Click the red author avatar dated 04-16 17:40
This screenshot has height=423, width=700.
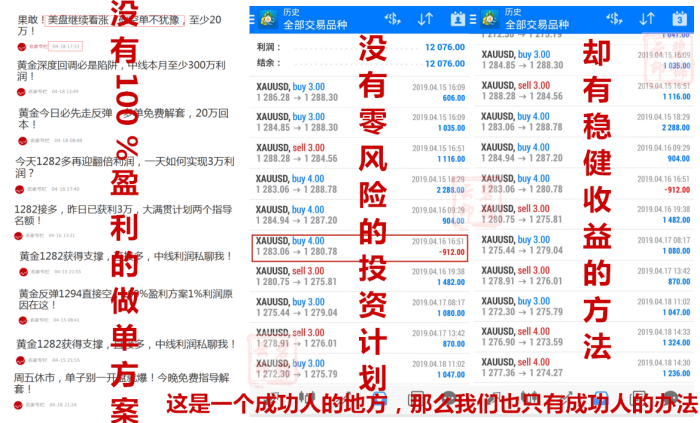(20, 190)
